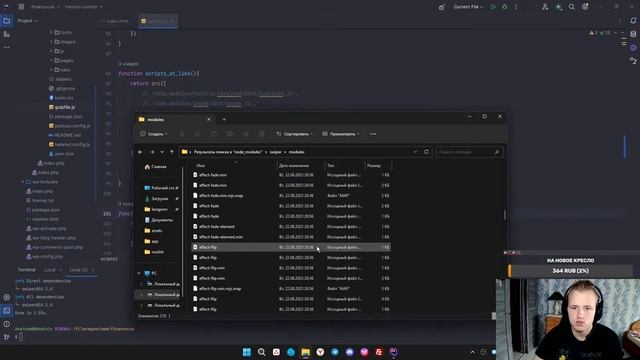Go back in File Explorer navigation
Screen dimensions: 640x360
pyautogui.click(x=140, y=152)
